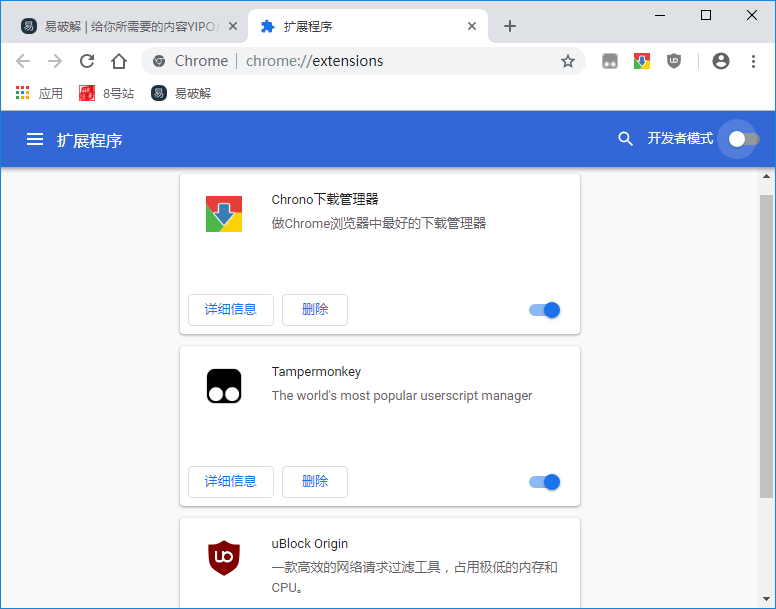Click the 'uBlock Origin' title text
Screen dimensions: 776x609
[x=309, y=543]
